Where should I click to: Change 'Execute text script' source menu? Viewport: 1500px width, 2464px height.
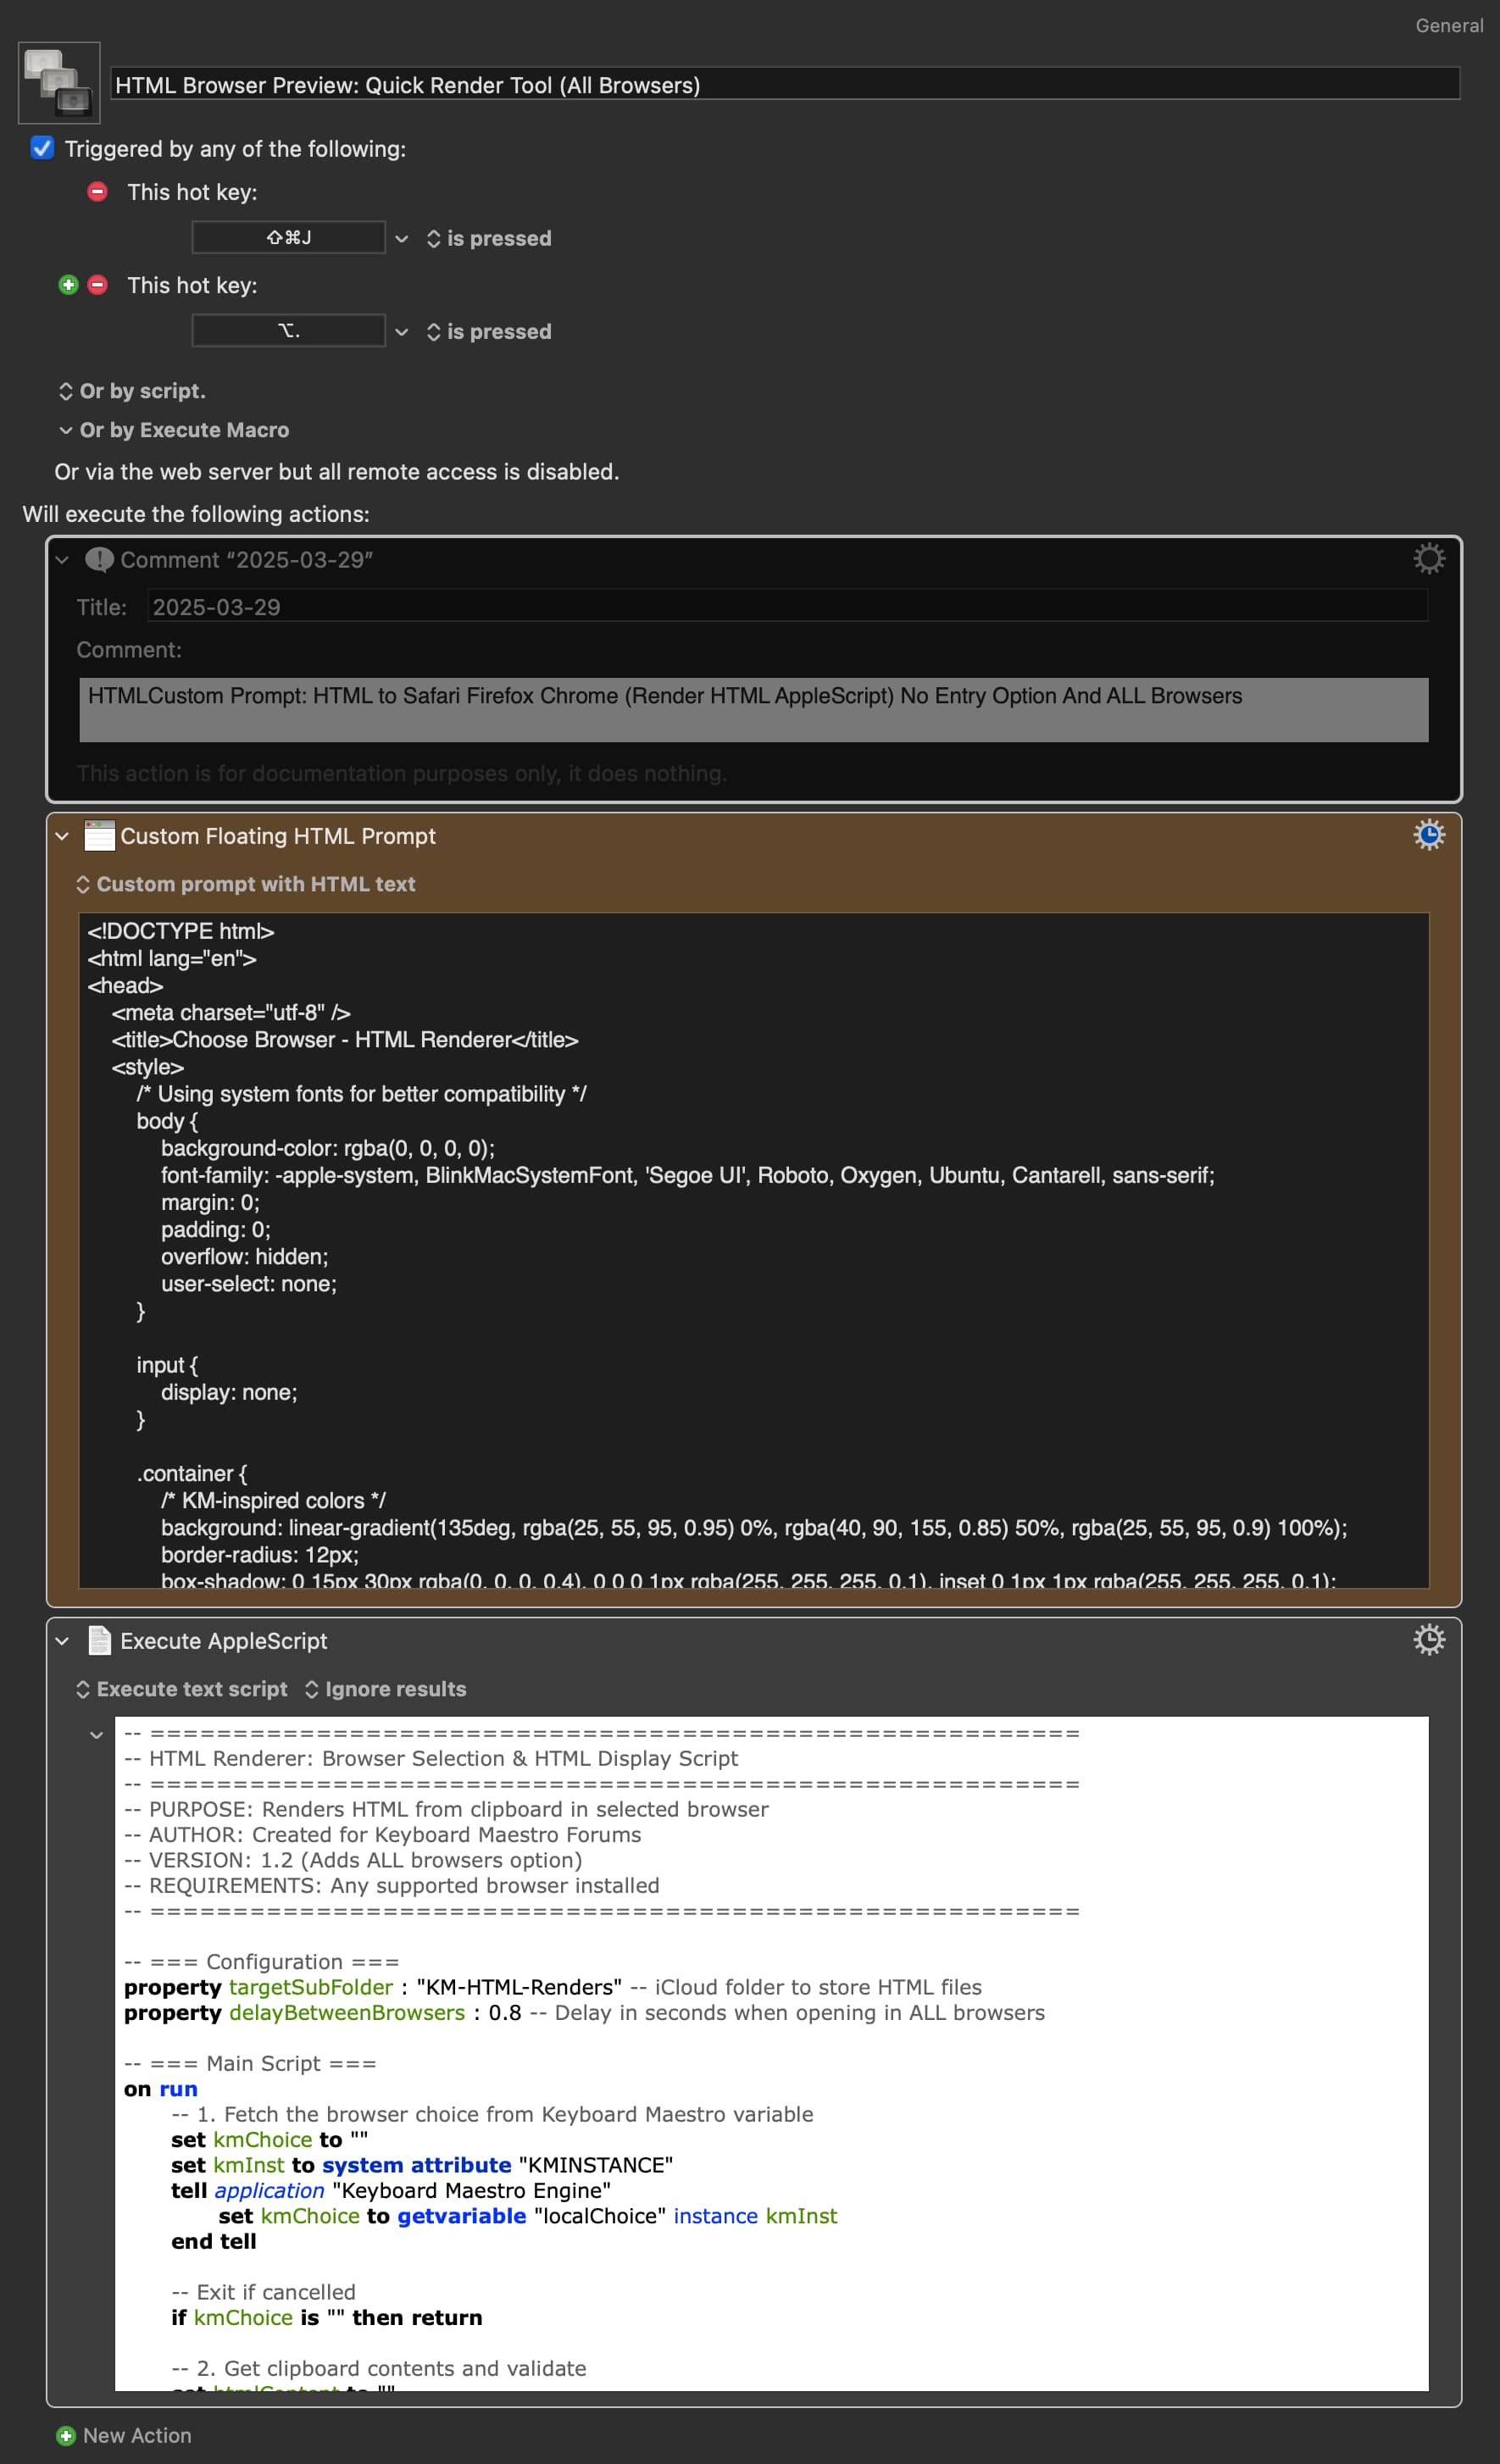(182, 1689)
